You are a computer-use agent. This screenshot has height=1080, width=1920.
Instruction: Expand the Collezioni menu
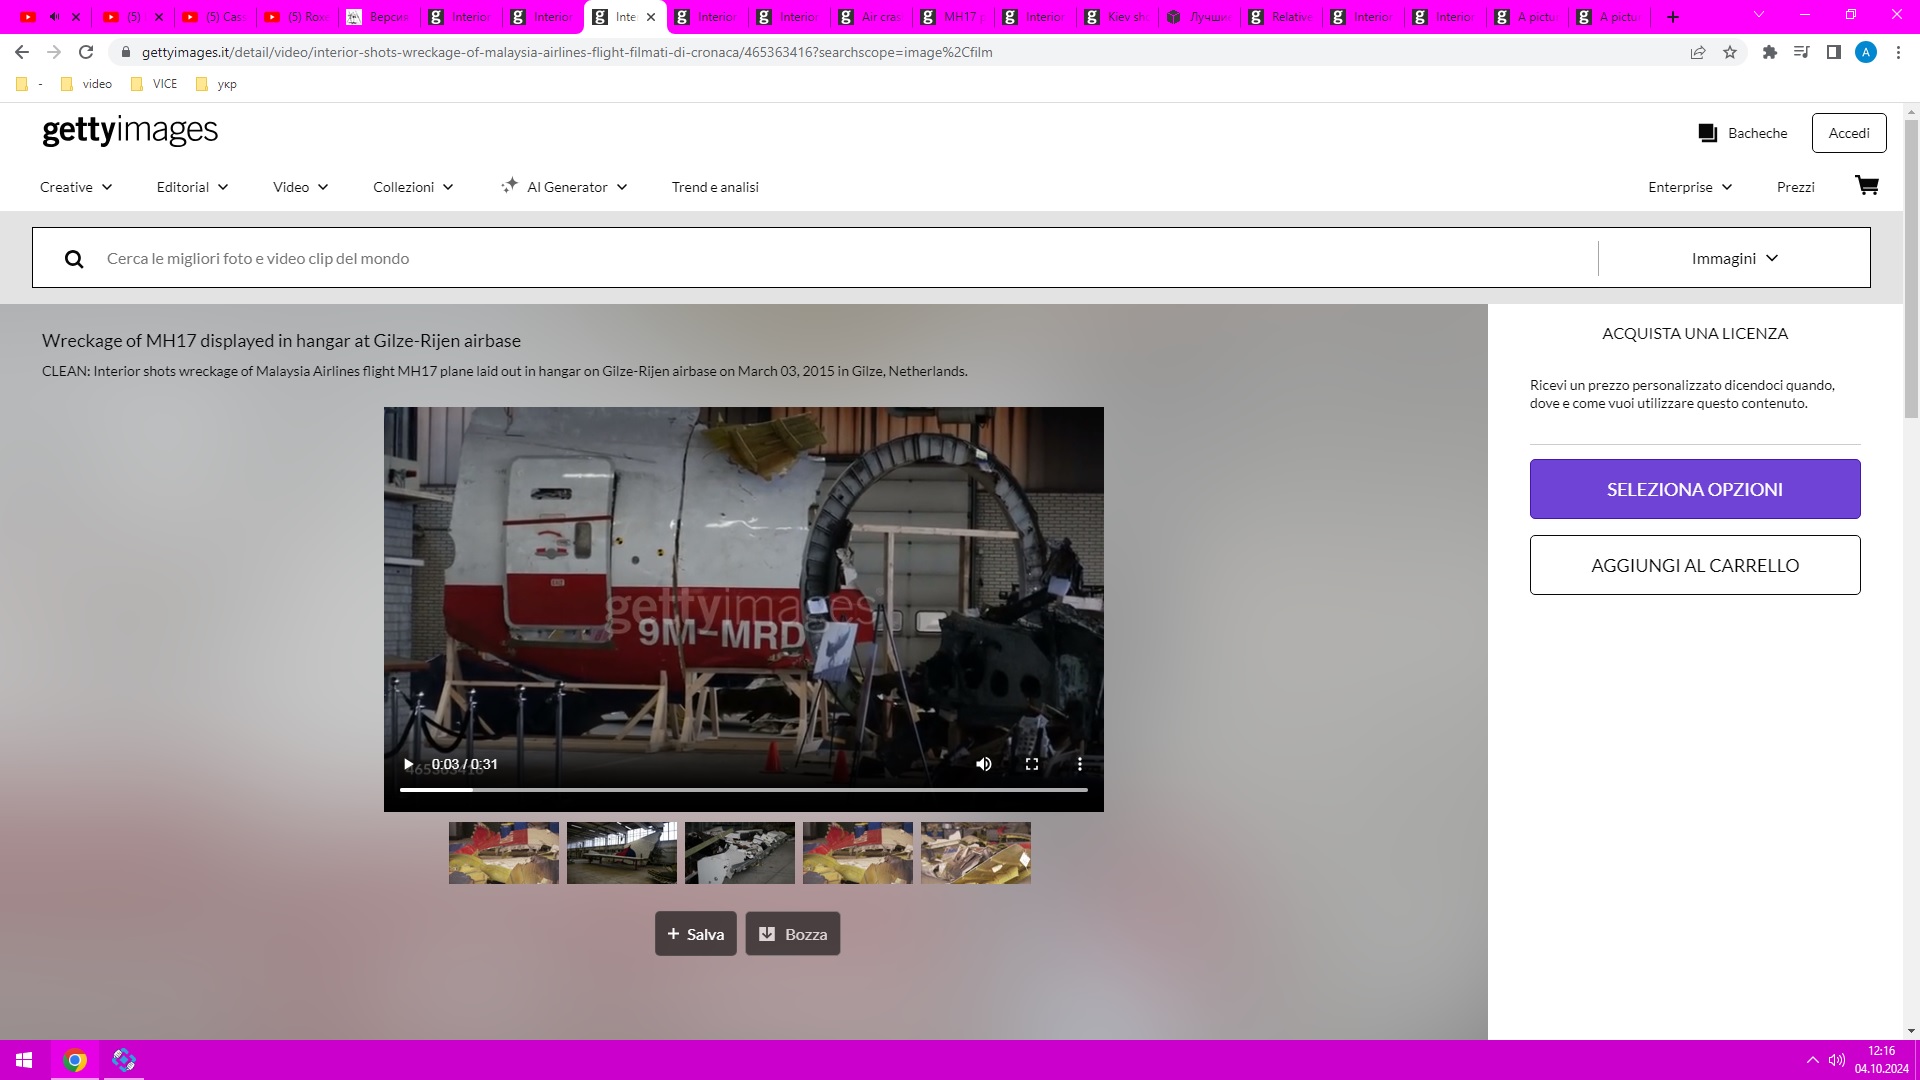click(413, 187)
